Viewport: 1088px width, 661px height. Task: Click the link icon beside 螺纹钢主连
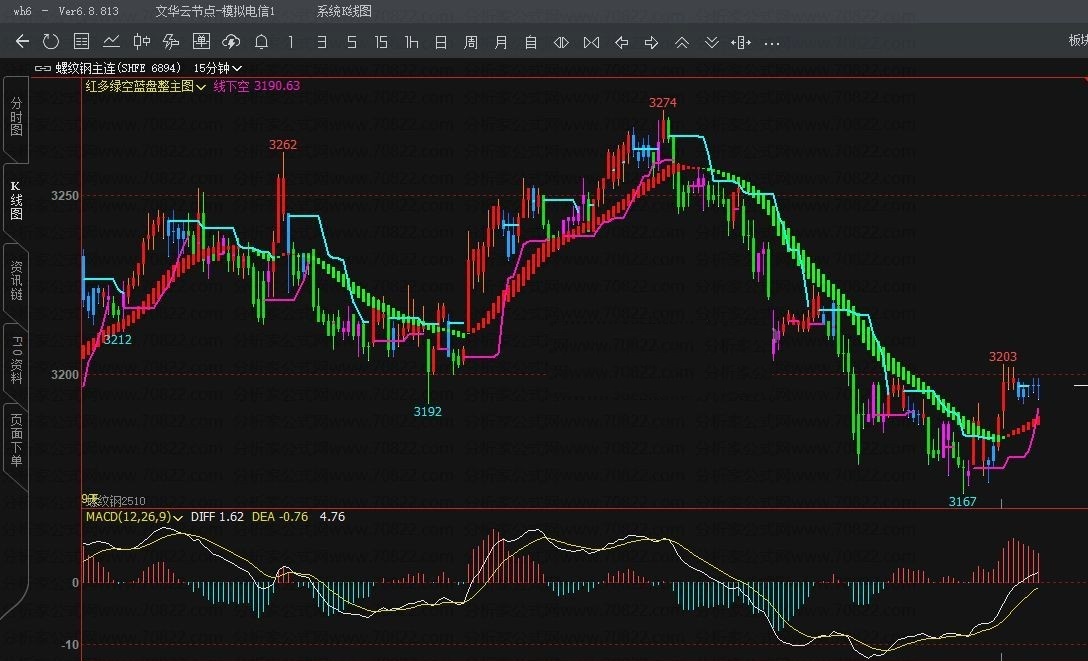(x=43, y=68)
